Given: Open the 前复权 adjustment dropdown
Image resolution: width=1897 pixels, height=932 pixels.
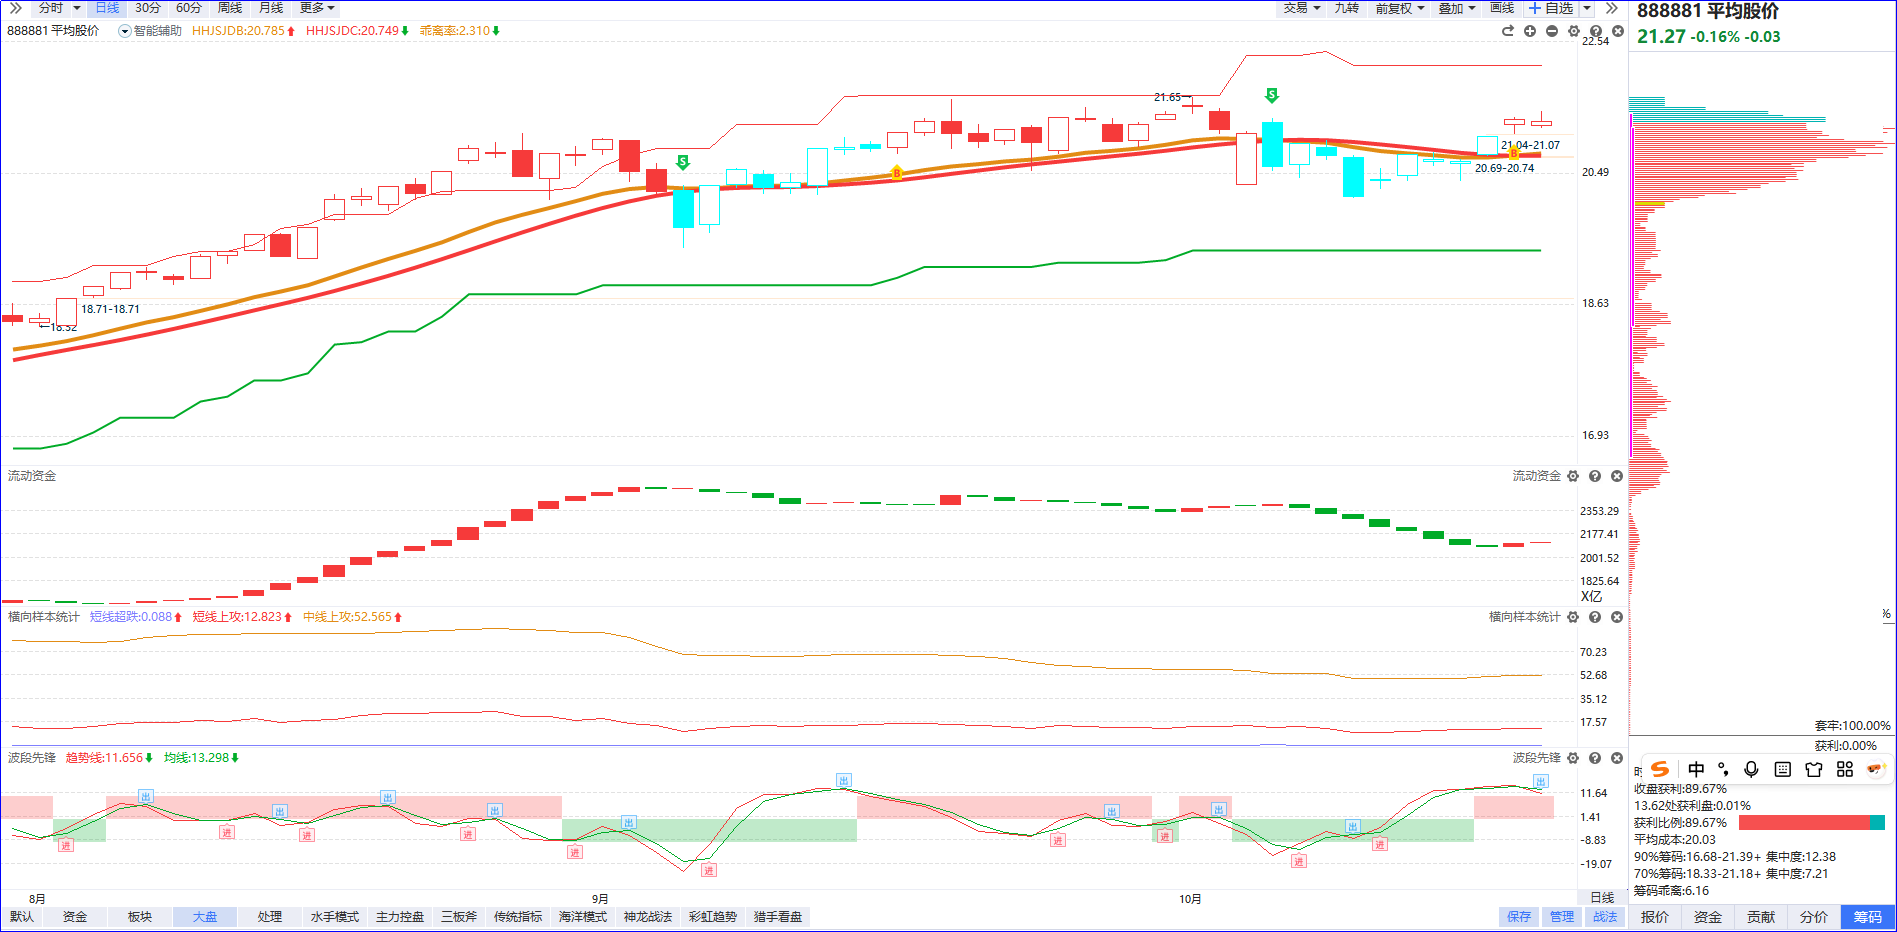Looking at the screenshot, I should (x=1400, y=8).
